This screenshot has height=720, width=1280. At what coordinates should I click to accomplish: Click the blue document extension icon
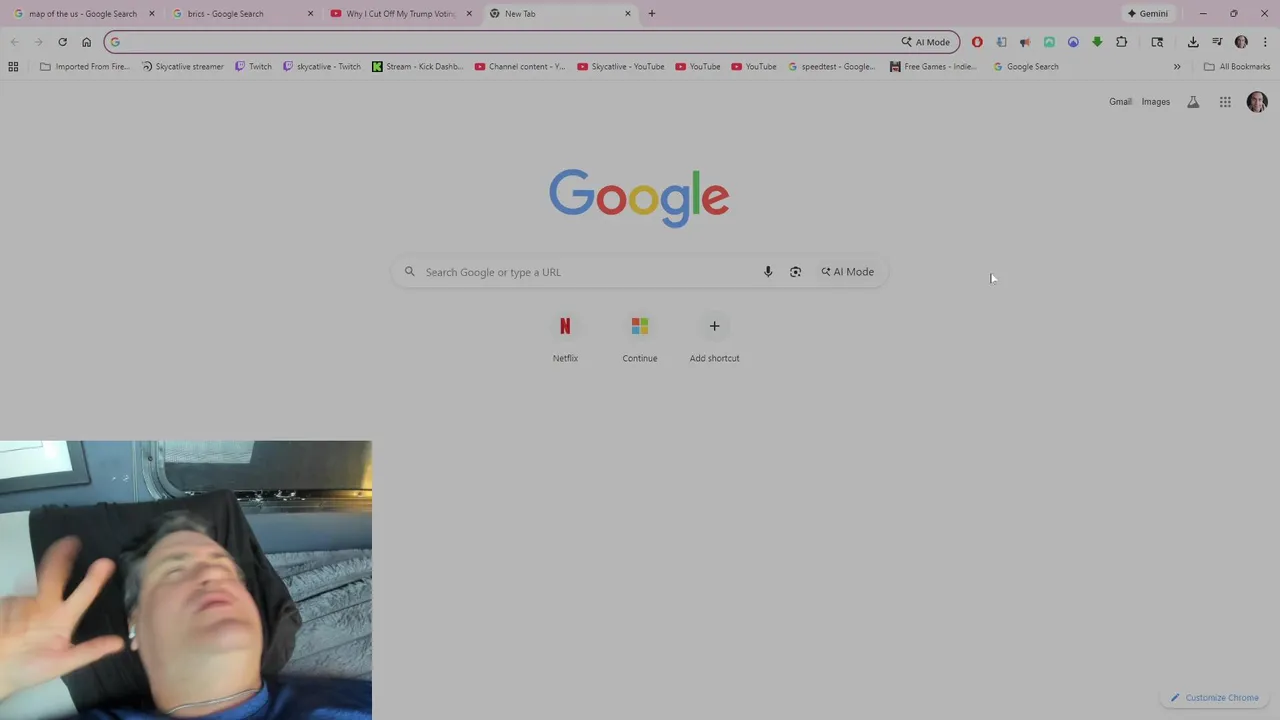(x=1001, y=42)
